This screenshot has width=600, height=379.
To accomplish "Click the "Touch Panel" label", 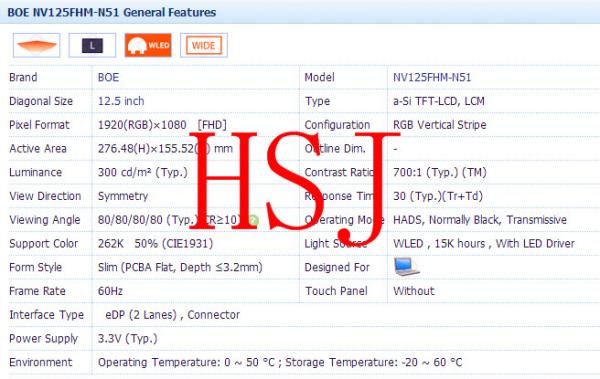I will (x=336, y=291).
